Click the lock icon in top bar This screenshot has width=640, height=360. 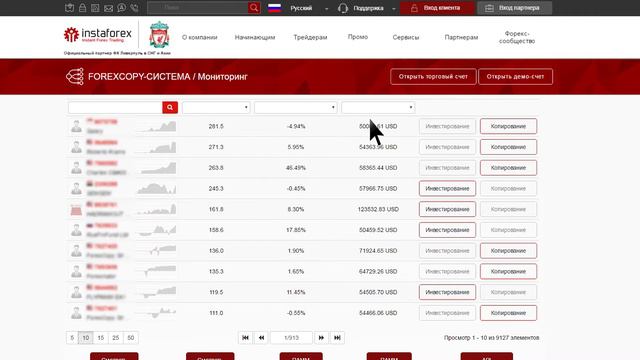tap(82, 8)
